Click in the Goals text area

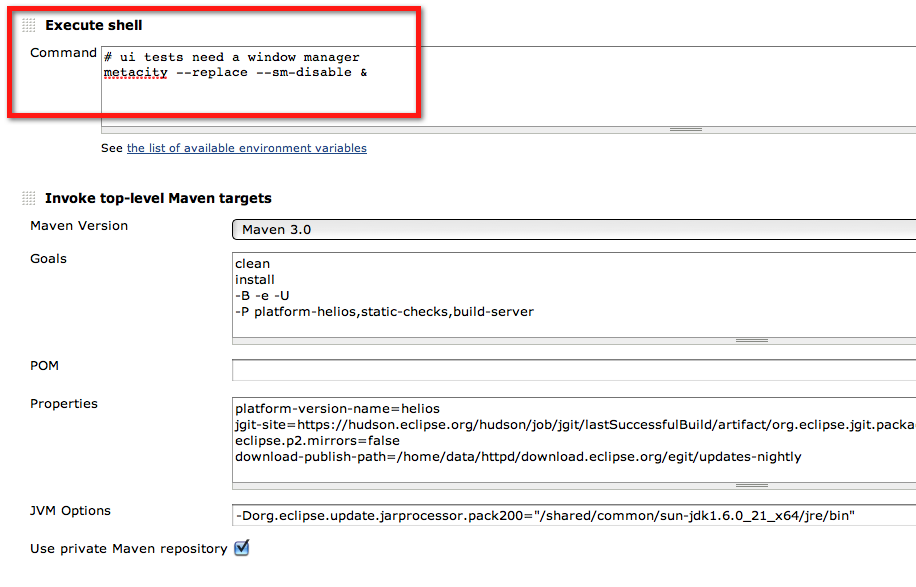[x=574, y=295]
